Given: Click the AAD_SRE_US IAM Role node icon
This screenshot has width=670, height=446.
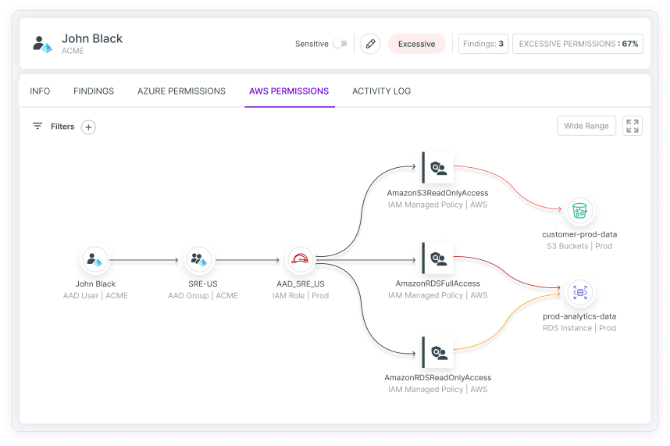Looking at the screenshot, I should click(x=300, y=260).
